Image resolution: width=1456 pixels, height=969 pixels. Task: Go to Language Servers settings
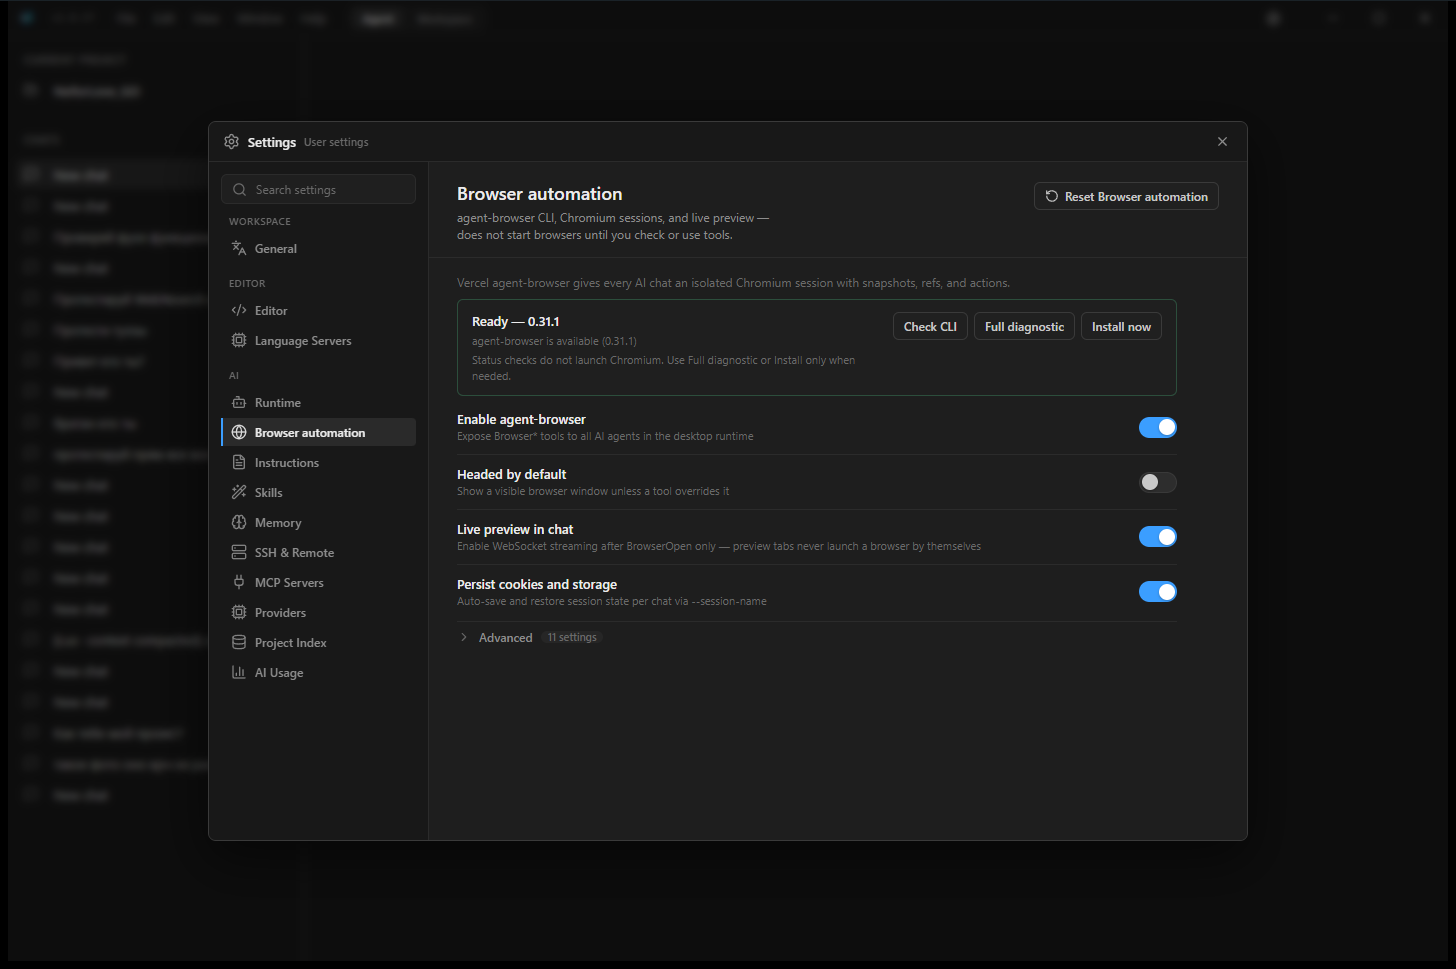point(318,341)
